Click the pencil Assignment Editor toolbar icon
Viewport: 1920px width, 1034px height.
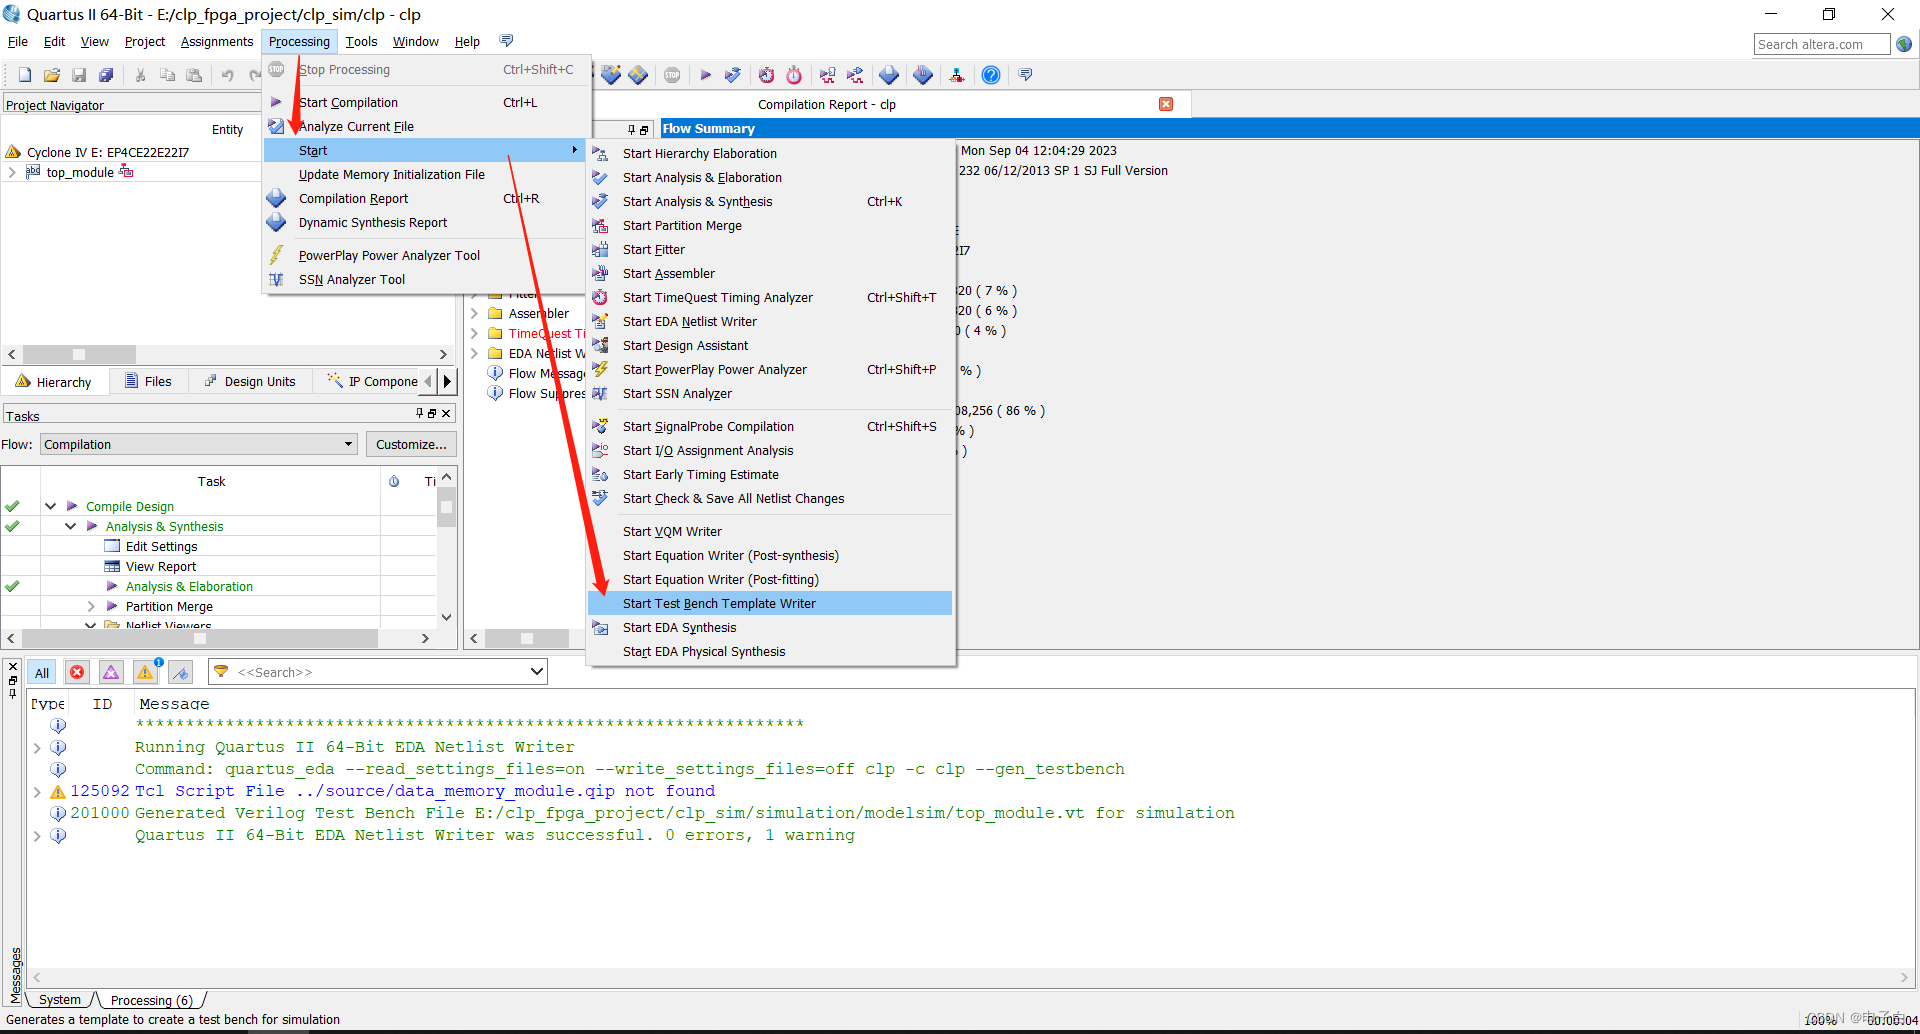click(611, 75)
